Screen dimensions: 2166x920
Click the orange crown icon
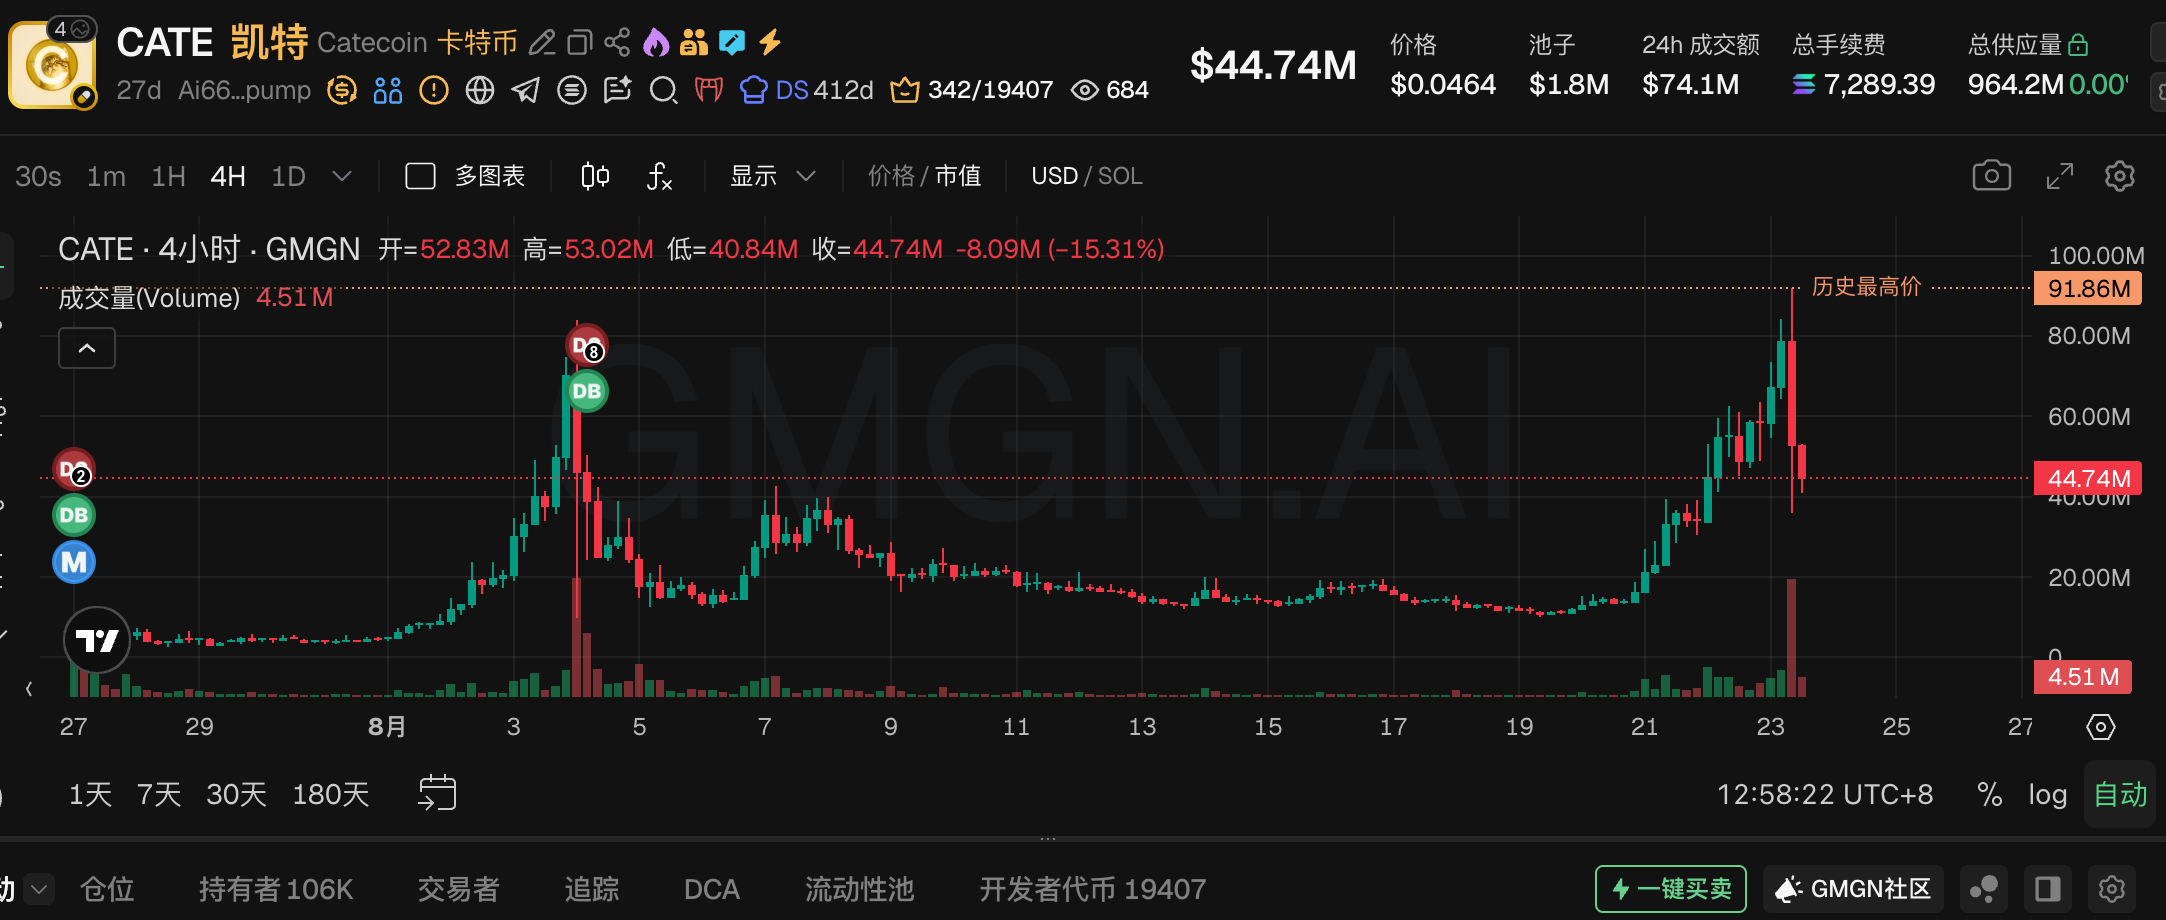(x=905, y=91)
